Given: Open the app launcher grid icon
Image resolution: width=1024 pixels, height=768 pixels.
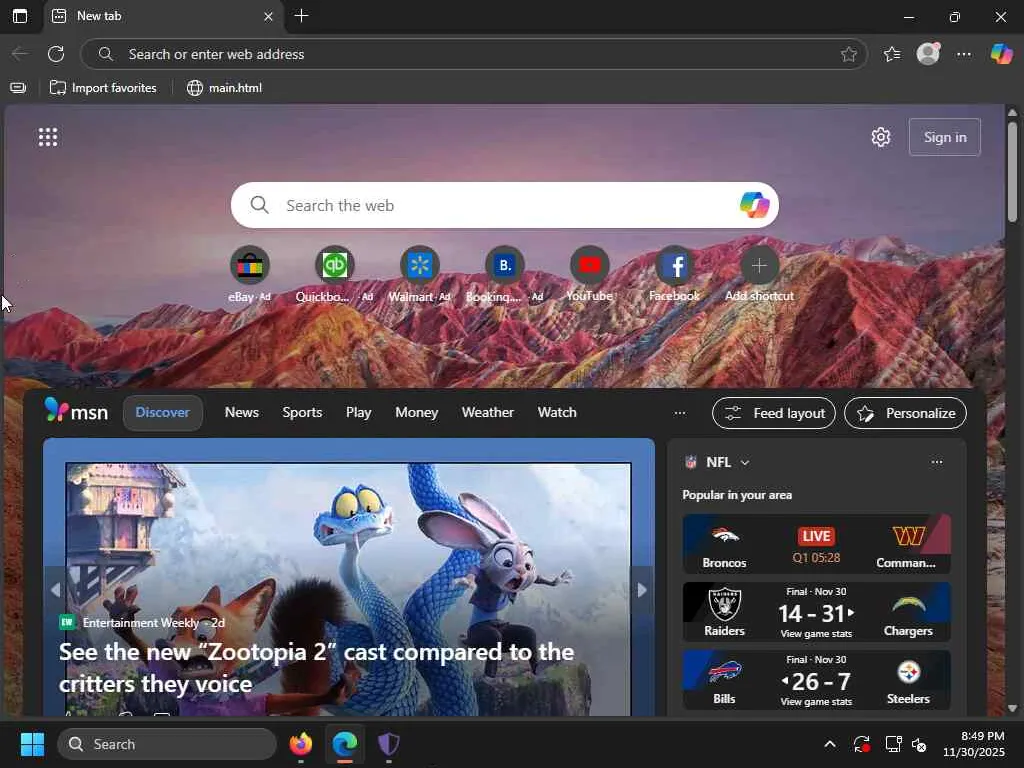Looking at the screenshot, I should tap(48, 137).
